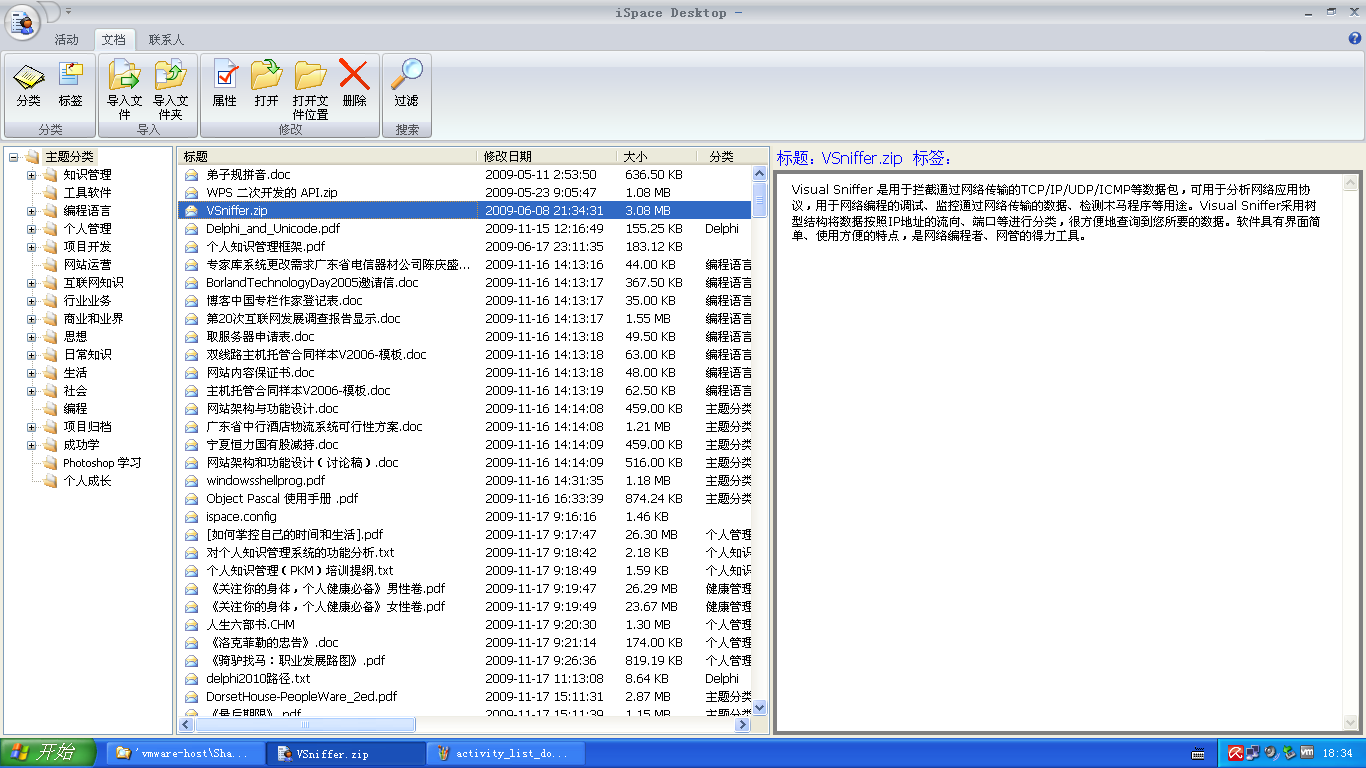Expand the 项目开发 tree node

[x=32, y=247]
